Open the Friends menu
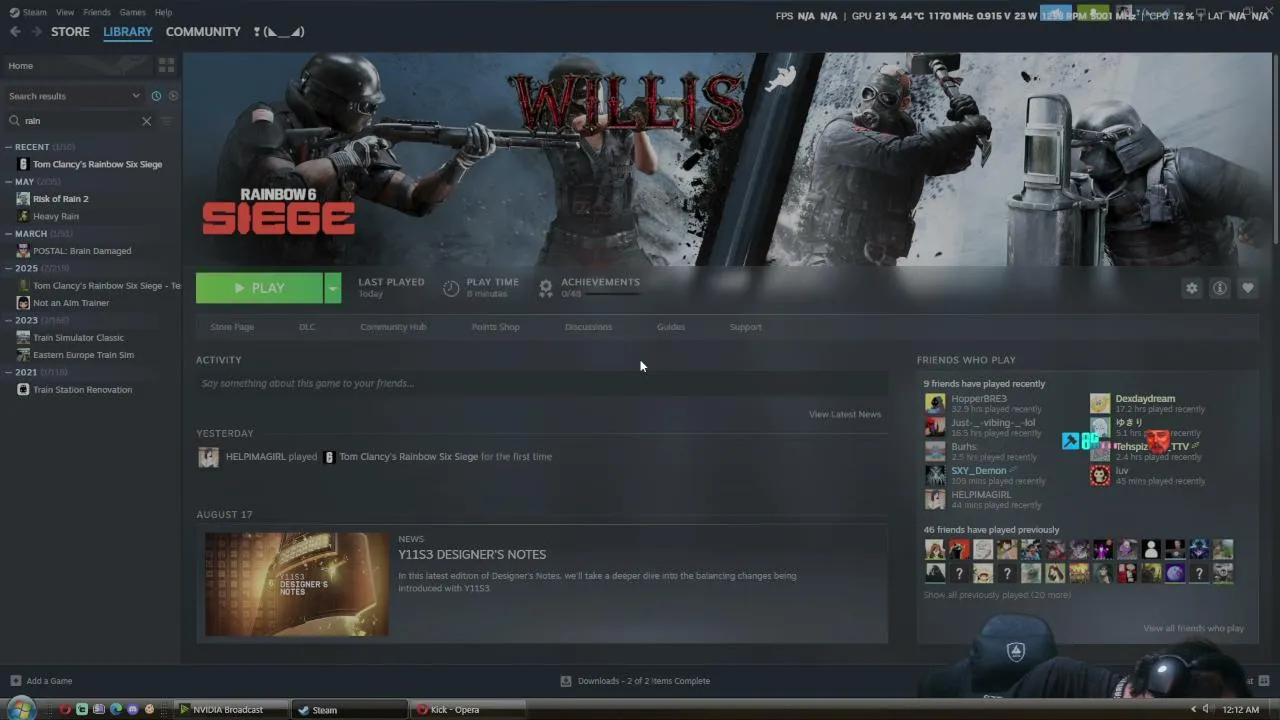Viewport: 1280px width, 720px height. (97, 12)
